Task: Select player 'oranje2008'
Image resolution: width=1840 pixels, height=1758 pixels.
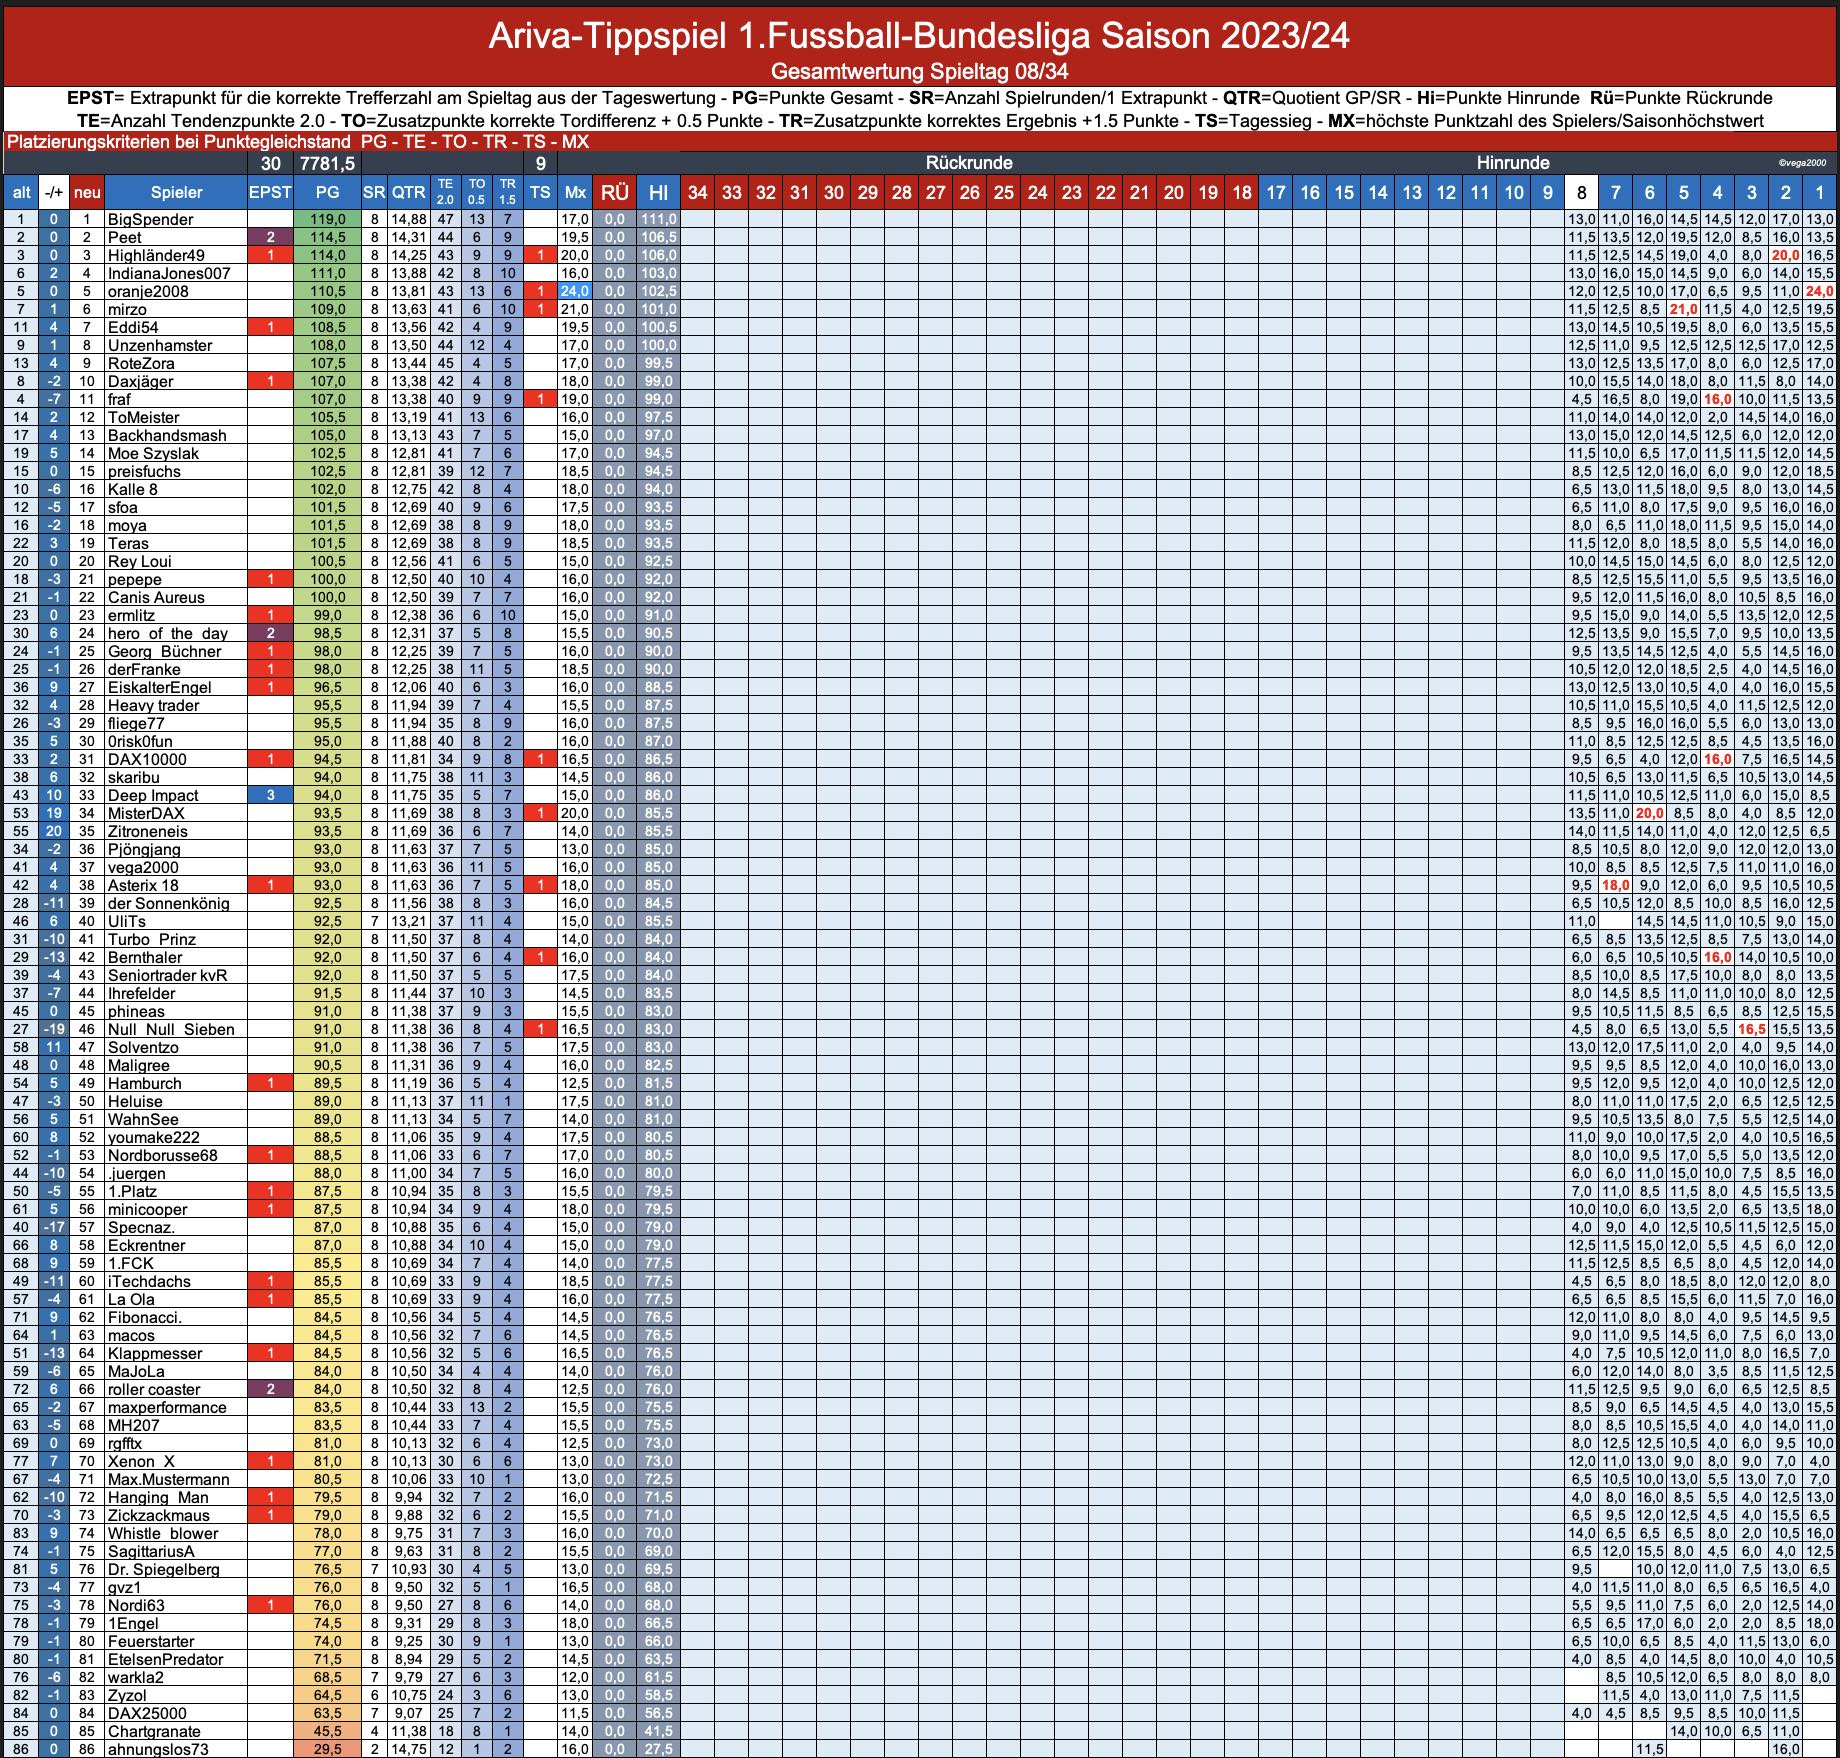Action: point(148,291)
